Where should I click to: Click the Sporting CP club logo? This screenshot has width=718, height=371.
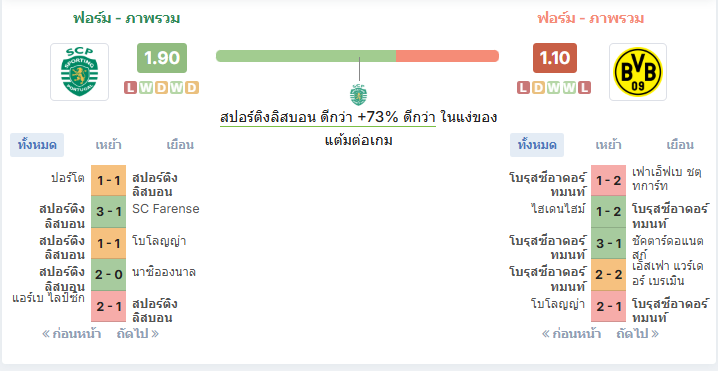(79, 72)
